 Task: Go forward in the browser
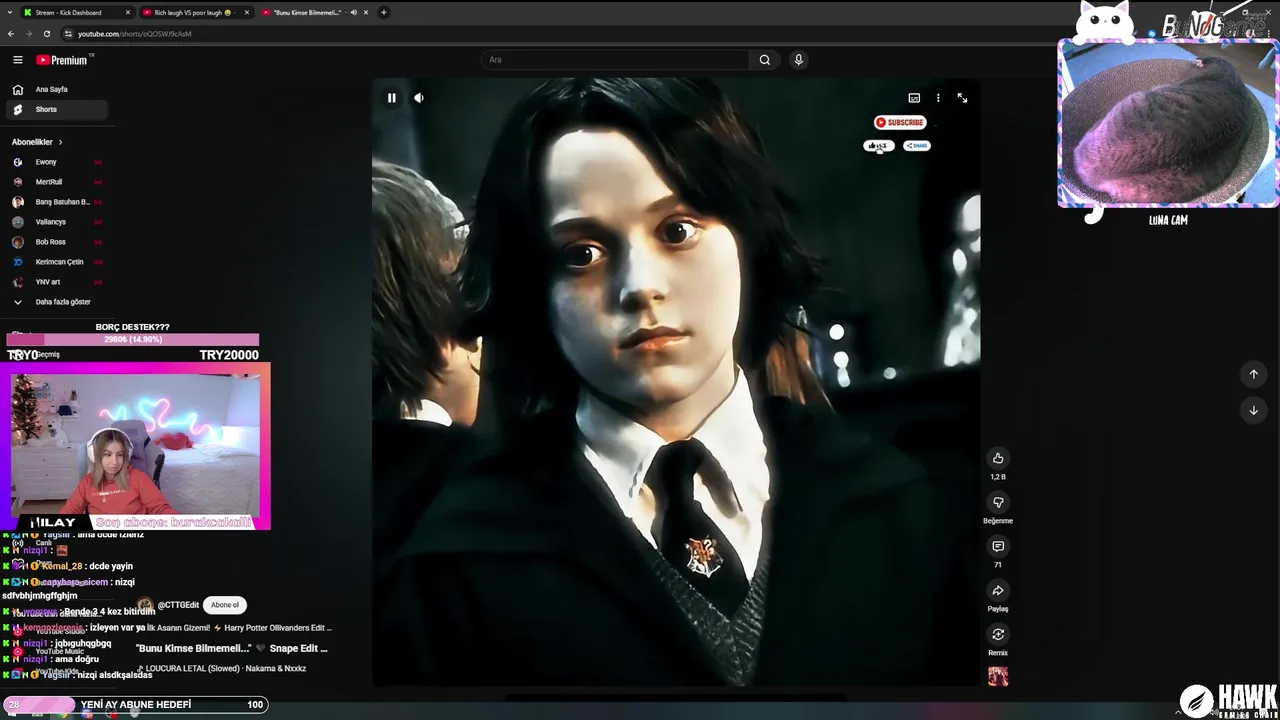coord(28,34)
